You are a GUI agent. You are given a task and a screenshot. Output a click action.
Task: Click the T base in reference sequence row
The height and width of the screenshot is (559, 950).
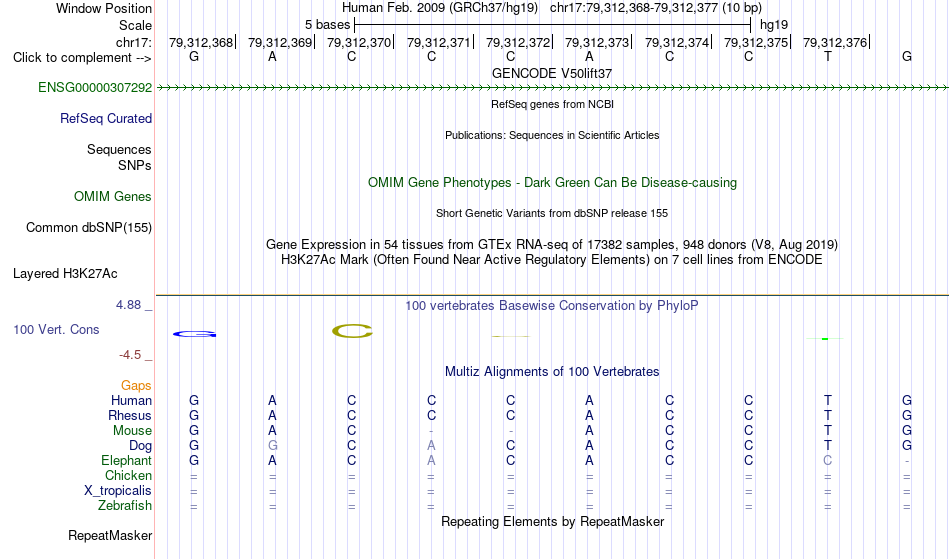click(828, 57)
